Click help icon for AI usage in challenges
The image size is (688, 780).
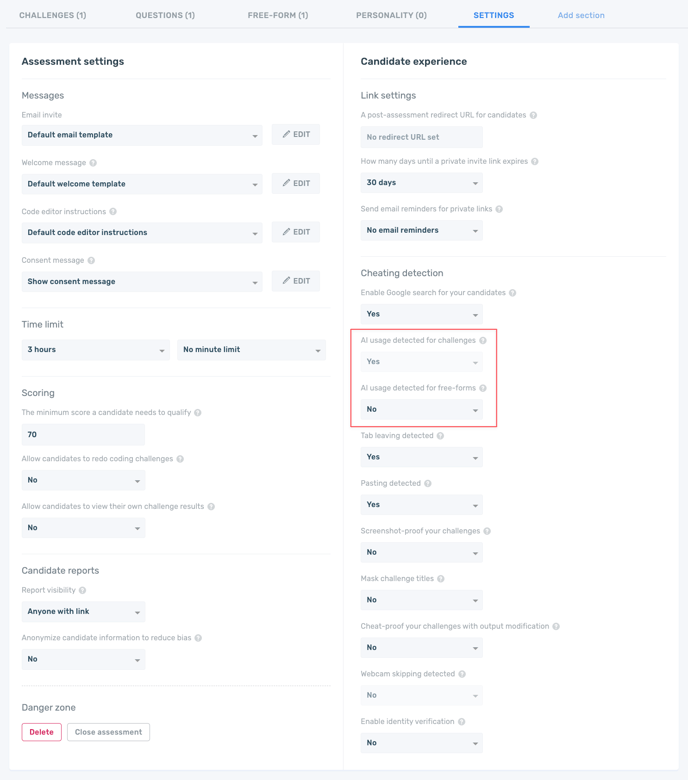483,341
